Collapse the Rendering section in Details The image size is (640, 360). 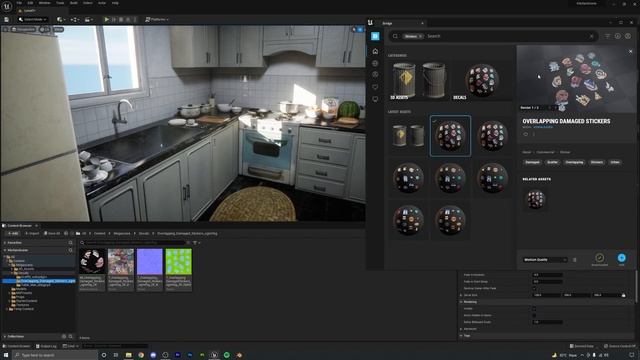coord(462,302)
